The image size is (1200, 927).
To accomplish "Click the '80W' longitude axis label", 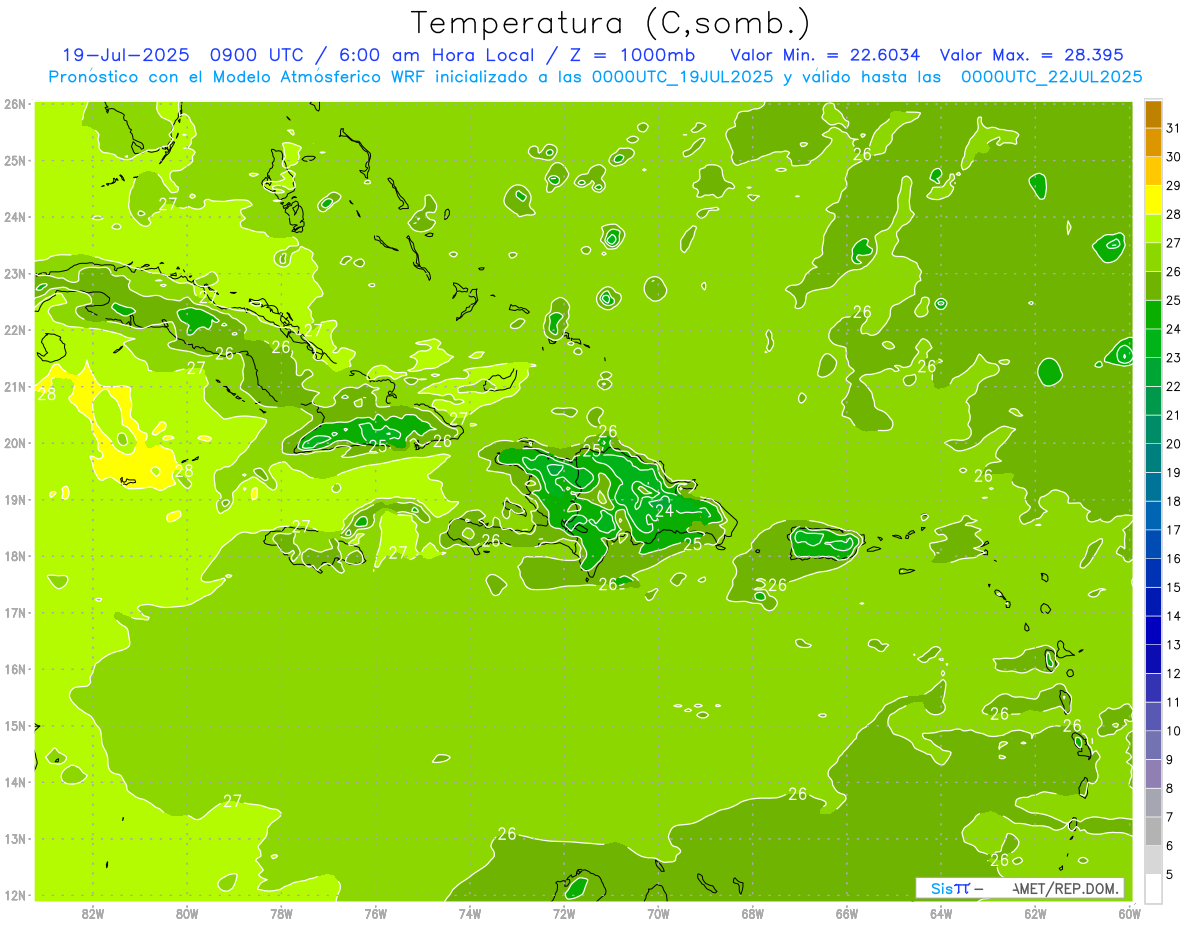I will pyautogui.click(x=187, y=913).
